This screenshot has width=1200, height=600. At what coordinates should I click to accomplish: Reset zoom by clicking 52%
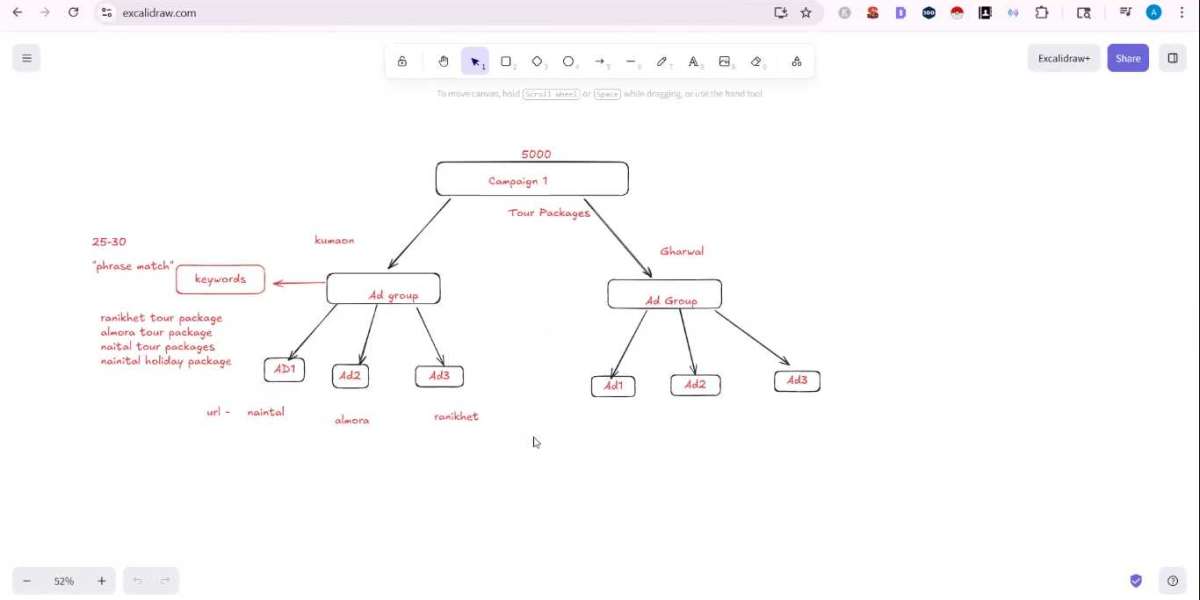pos(64,581)
